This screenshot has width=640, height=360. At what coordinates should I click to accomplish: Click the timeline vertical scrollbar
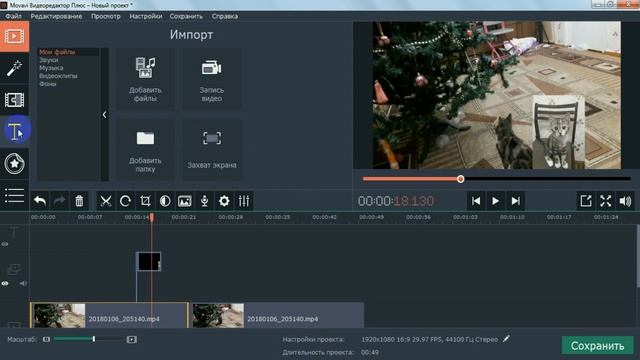point(638,256)
